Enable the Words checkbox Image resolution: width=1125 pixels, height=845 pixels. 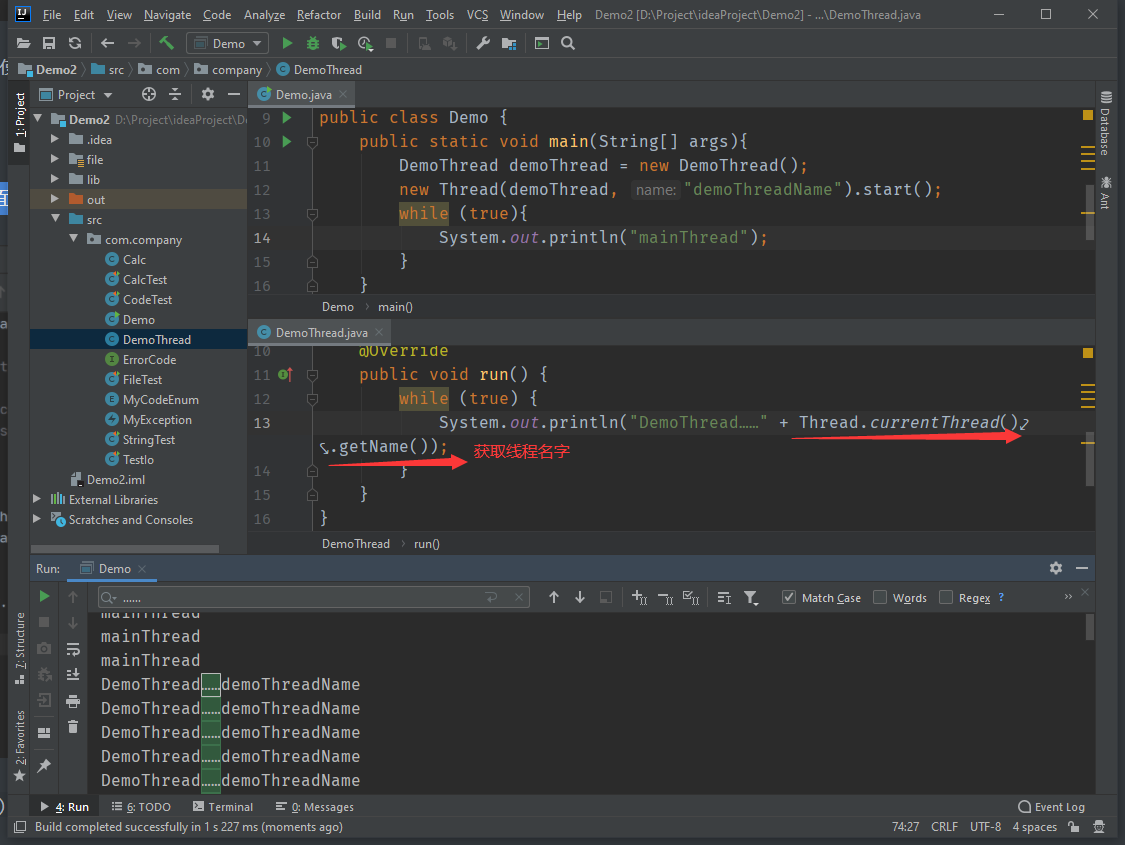(880, 597)
